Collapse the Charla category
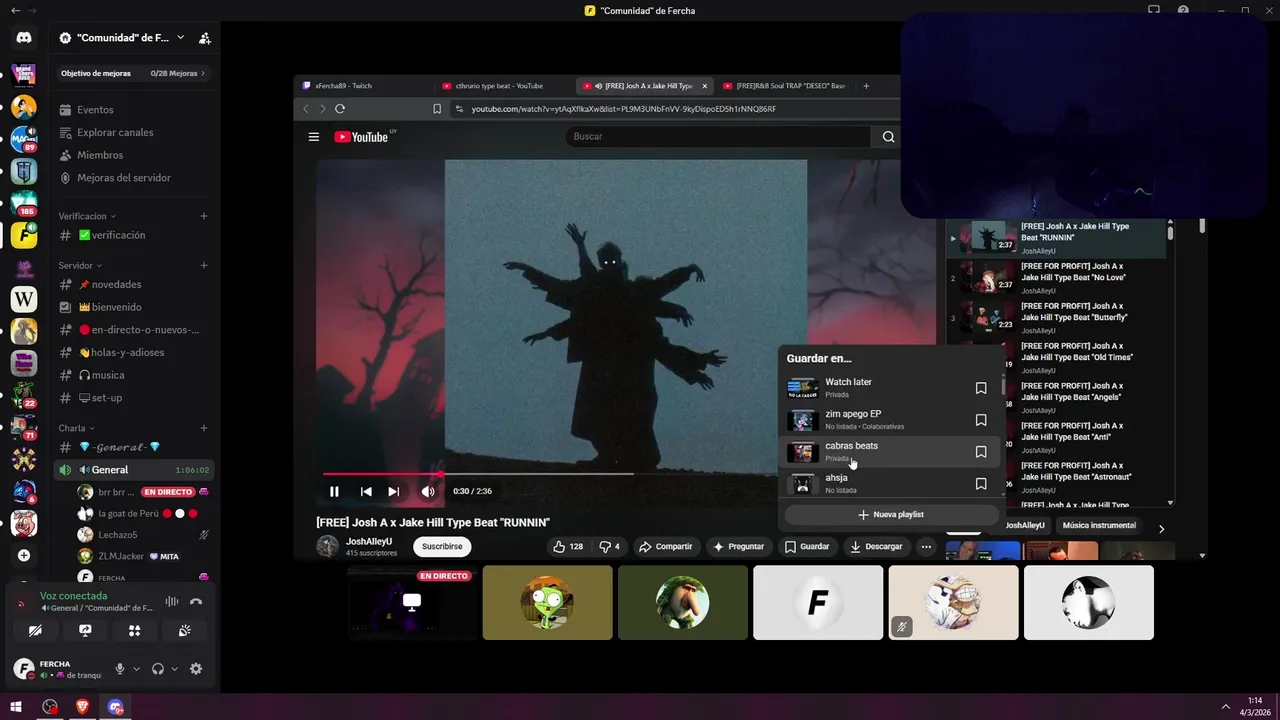1280x720 pixels. pyautogui.click(x=77, y=428)
